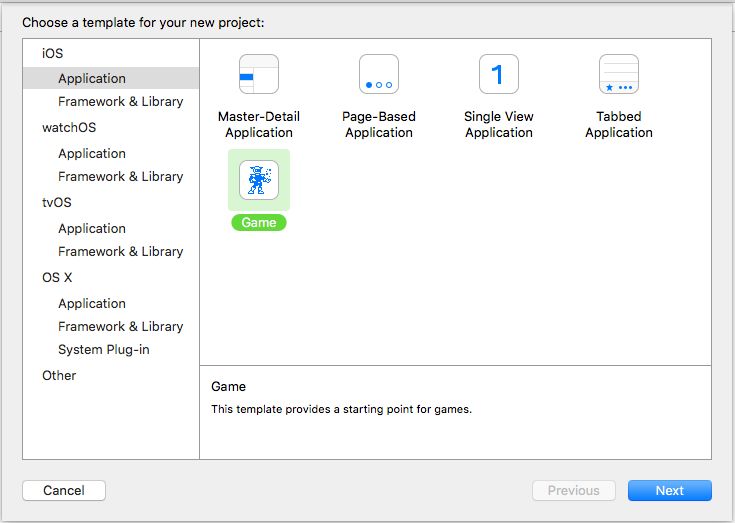Viewport: 735px width, 523px height.
Task: Select the watchOS category header
Action: tap(69, 127)
